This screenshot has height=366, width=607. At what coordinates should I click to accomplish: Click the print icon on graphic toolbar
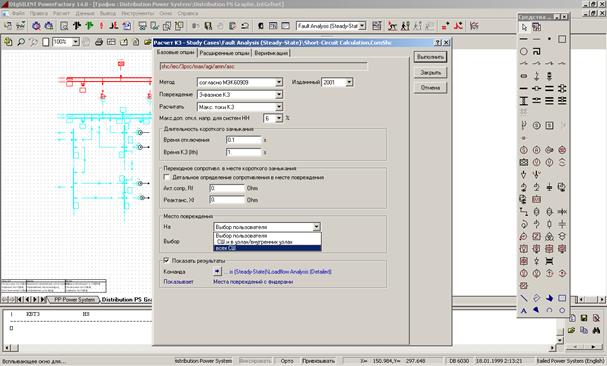click(x=99, y=41)
